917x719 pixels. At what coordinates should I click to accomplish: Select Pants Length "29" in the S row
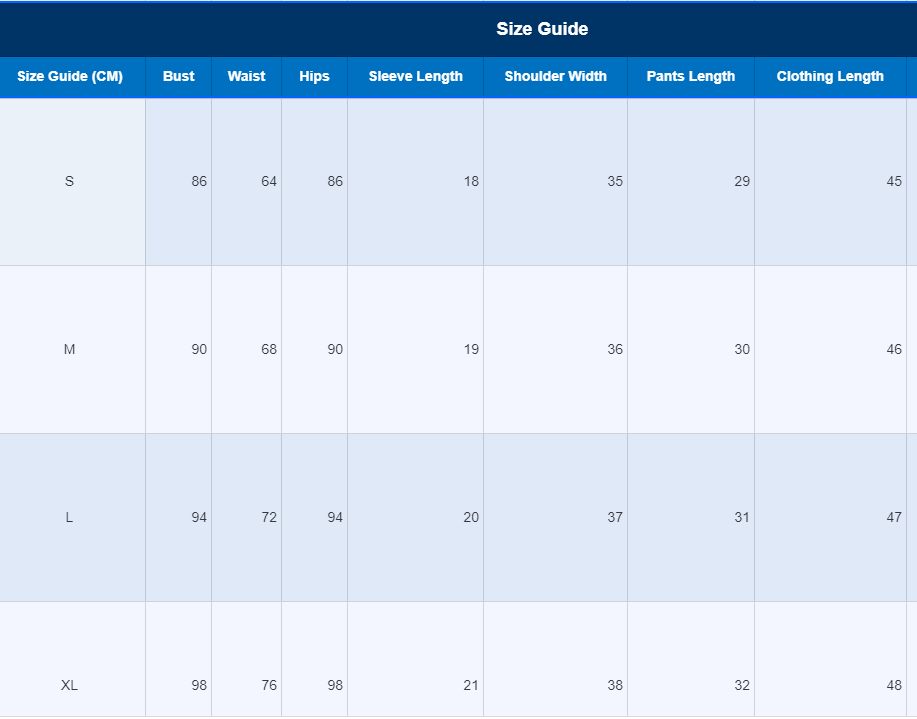tap(742, 181)
